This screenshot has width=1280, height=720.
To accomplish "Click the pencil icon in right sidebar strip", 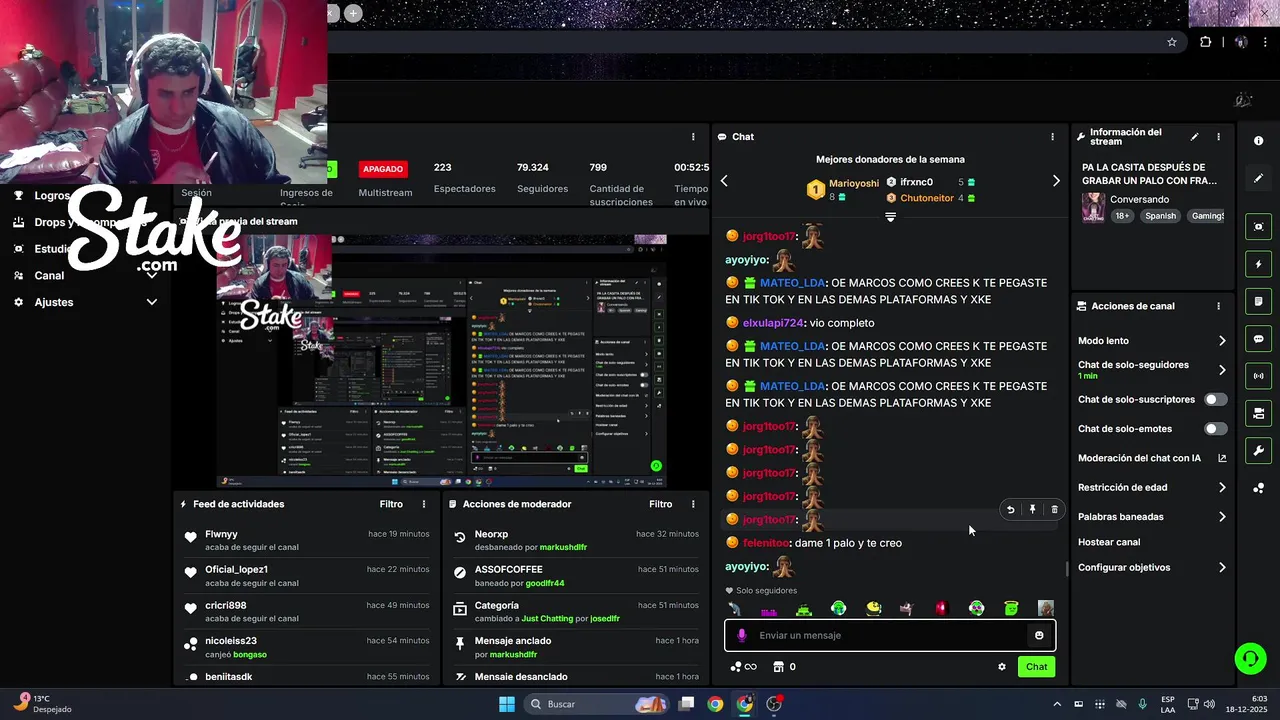I will point(1258,178).
